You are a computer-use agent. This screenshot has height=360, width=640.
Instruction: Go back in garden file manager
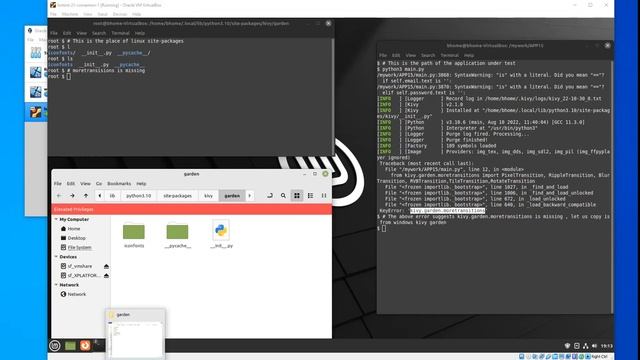(59, 196)
